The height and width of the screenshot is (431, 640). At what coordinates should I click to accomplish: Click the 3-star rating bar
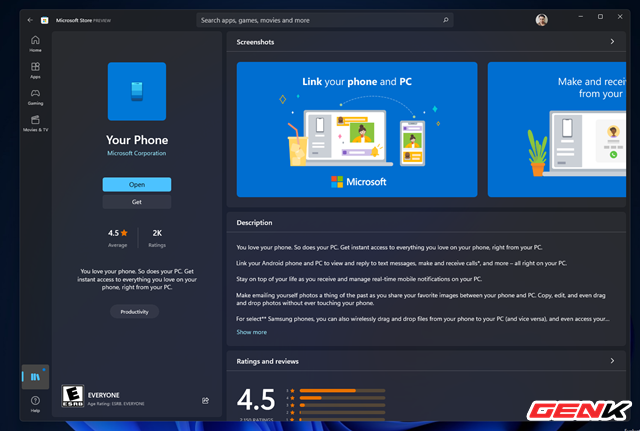tap(342, 405)
